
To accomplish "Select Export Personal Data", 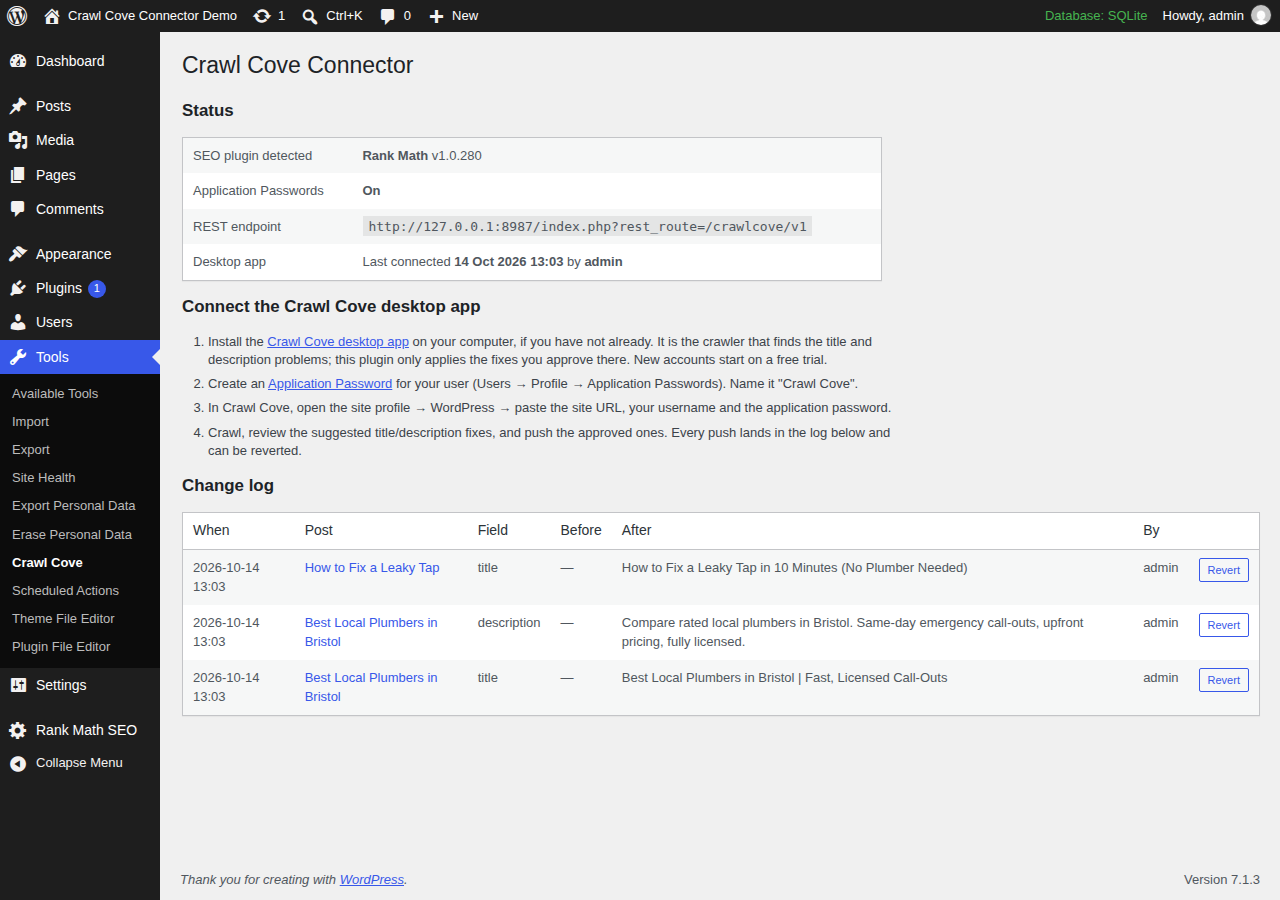I will pos(74,506).
